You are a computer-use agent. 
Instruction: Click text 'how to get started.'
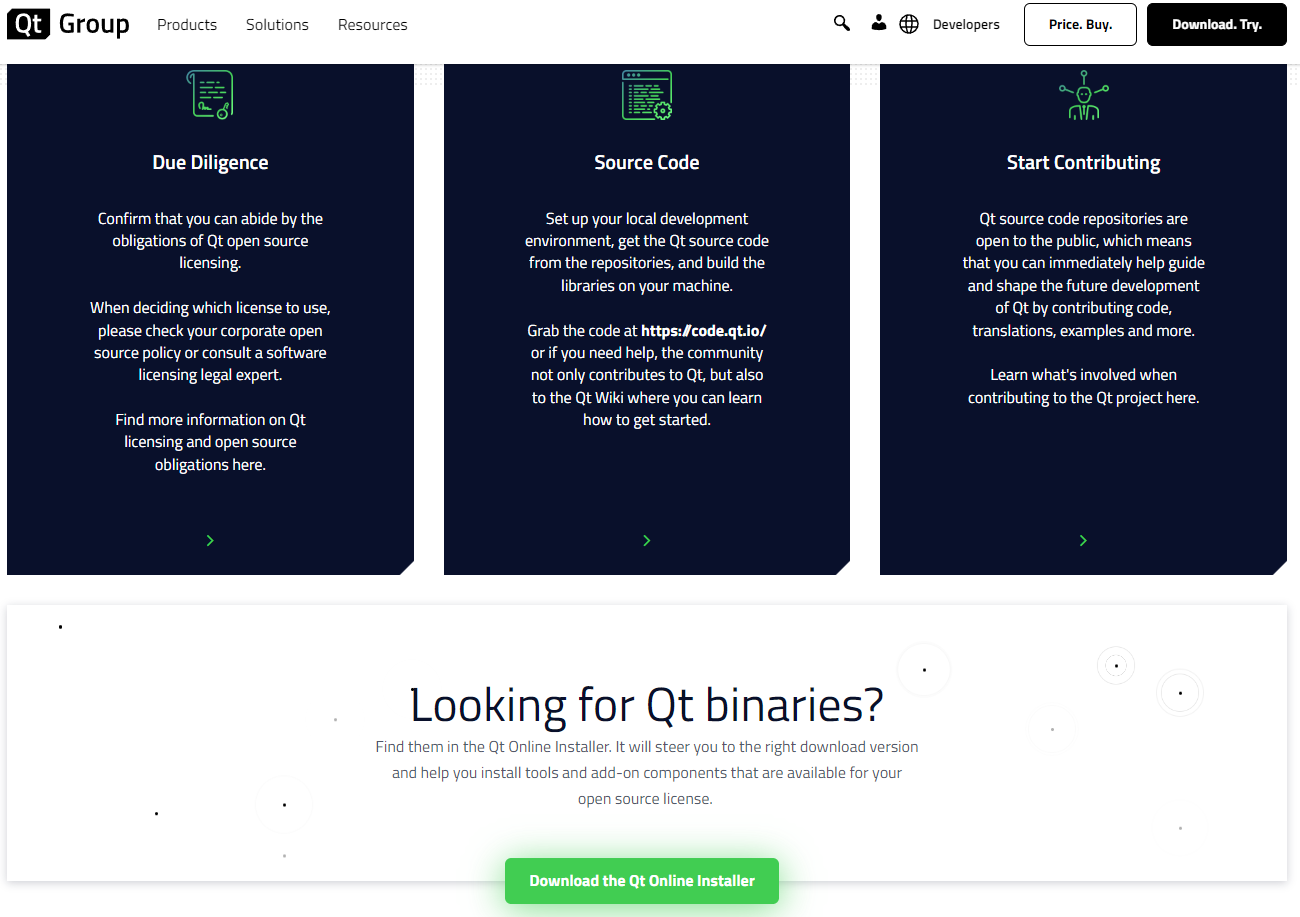[x=647, y=420]
